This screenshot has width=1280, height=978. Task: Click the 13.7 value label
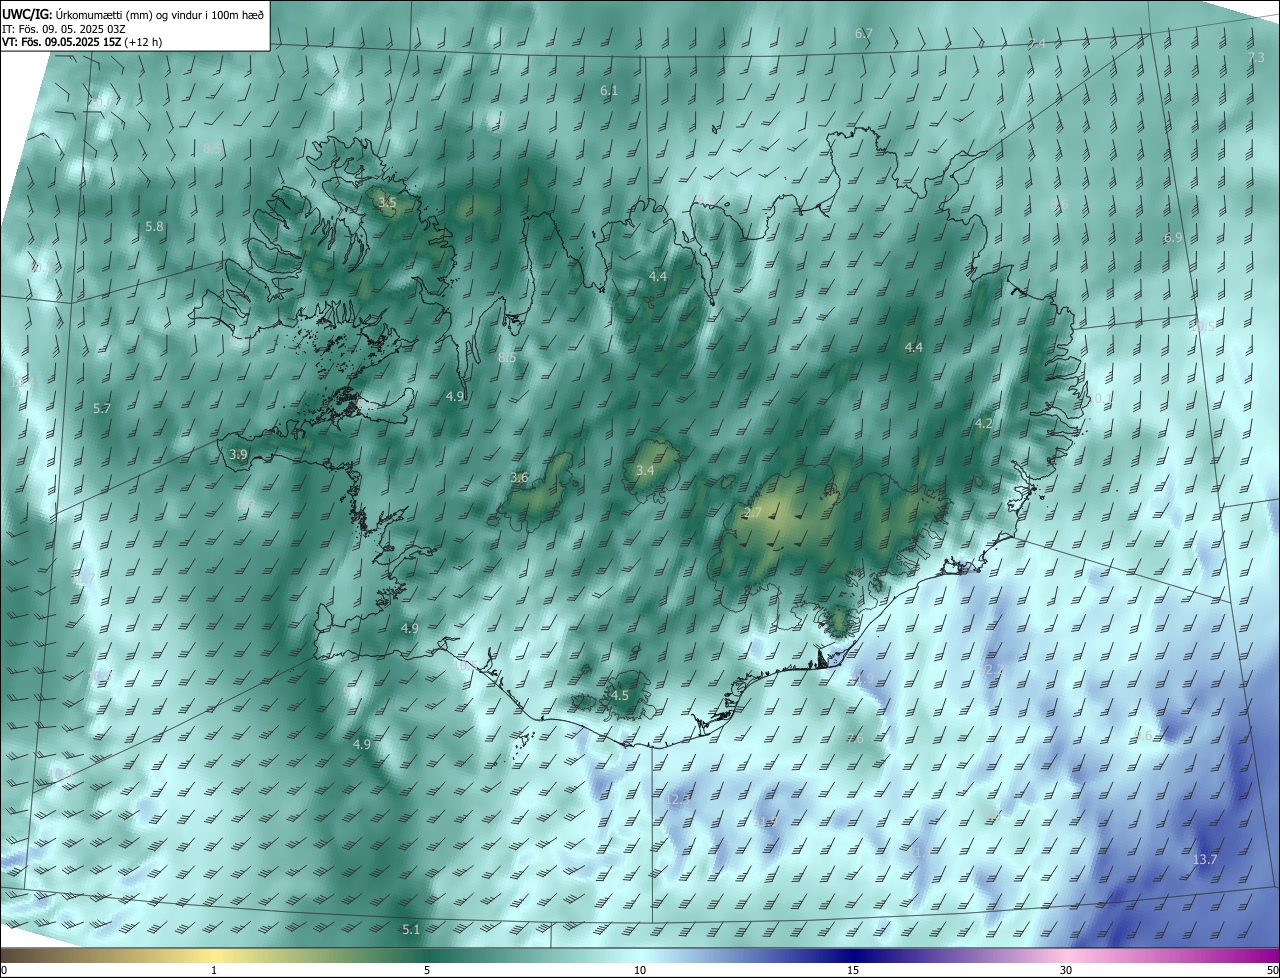click(x=1205, y=860)
